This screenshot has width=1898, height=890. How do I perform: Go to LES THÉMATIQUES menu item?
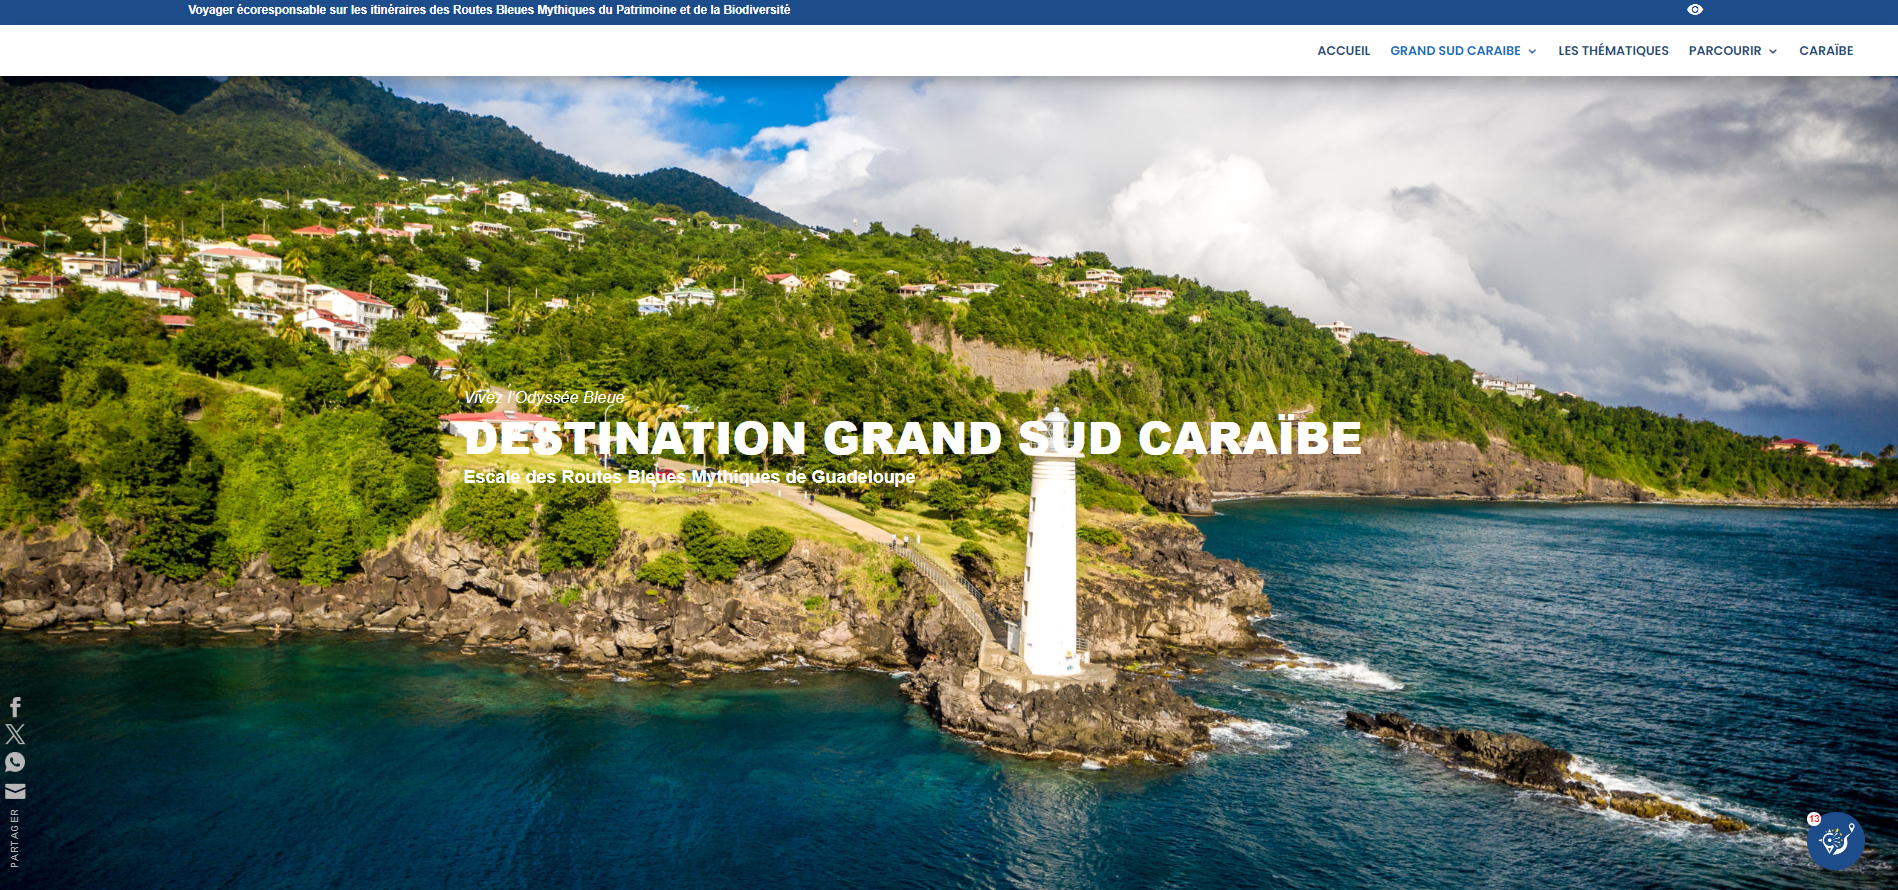(x=1613, y=51)
